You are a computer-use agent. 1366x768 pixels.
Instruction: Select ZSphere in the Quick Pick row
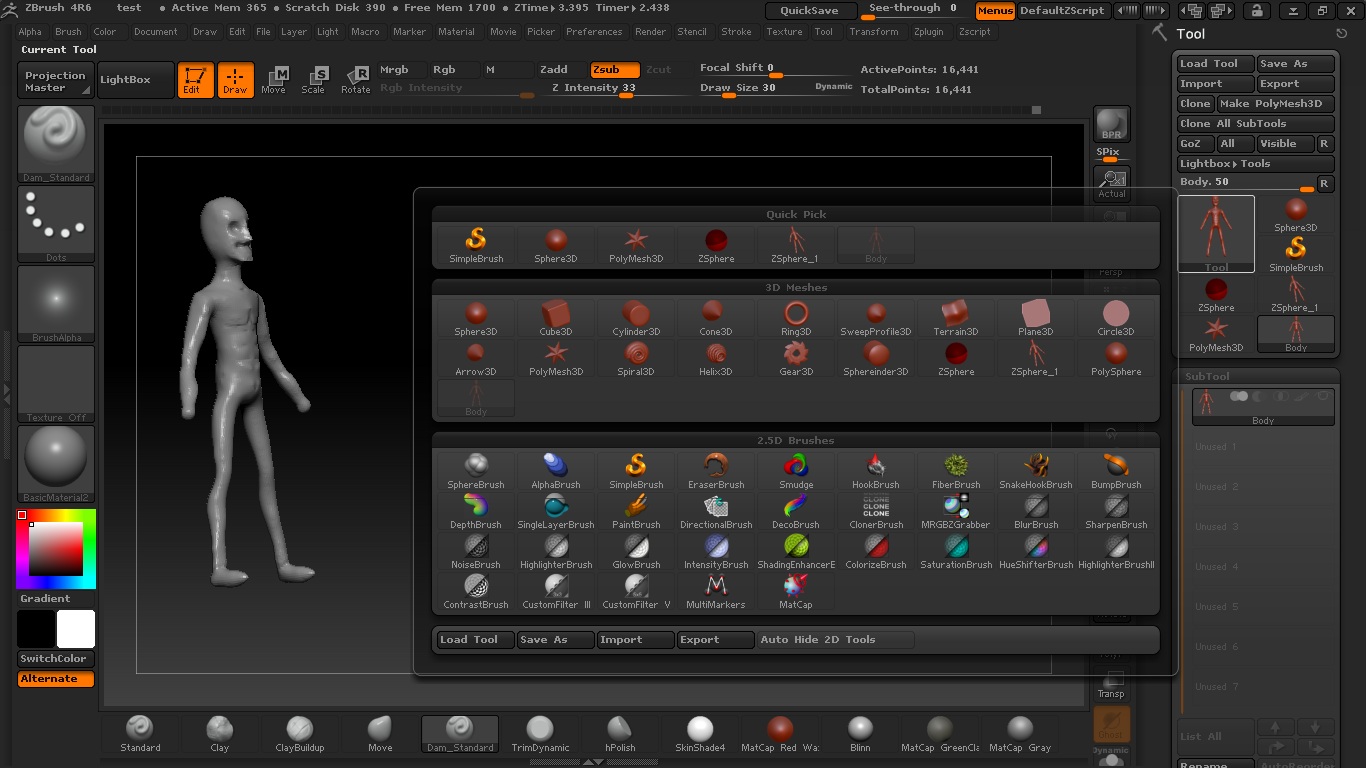point(716,245)
